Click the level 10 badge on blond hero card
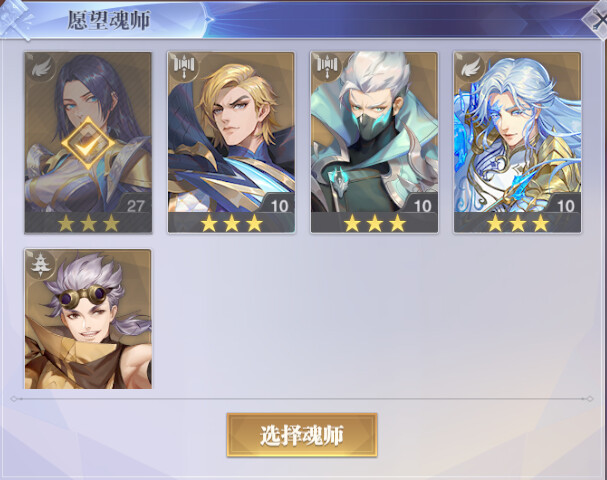The image size is (607, 480). click(x=279, y=206)
